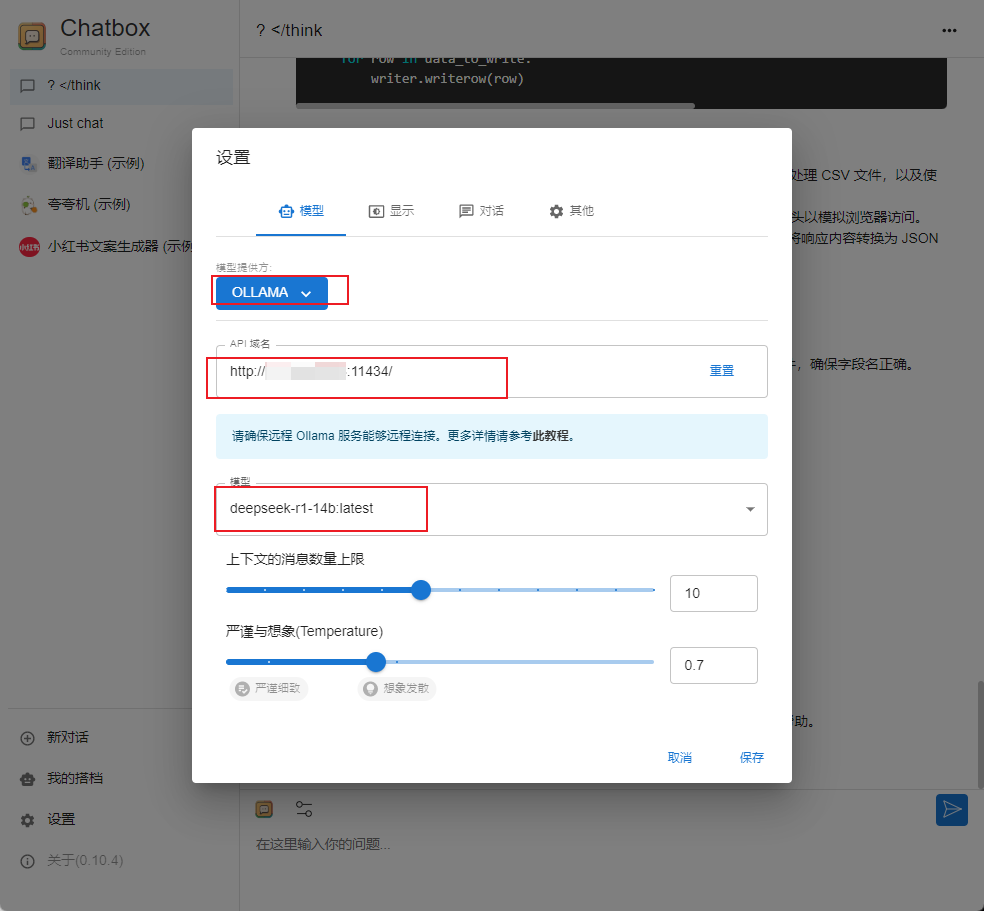
Task: Click the 取消 button
Action: click(x=679, y=757)
